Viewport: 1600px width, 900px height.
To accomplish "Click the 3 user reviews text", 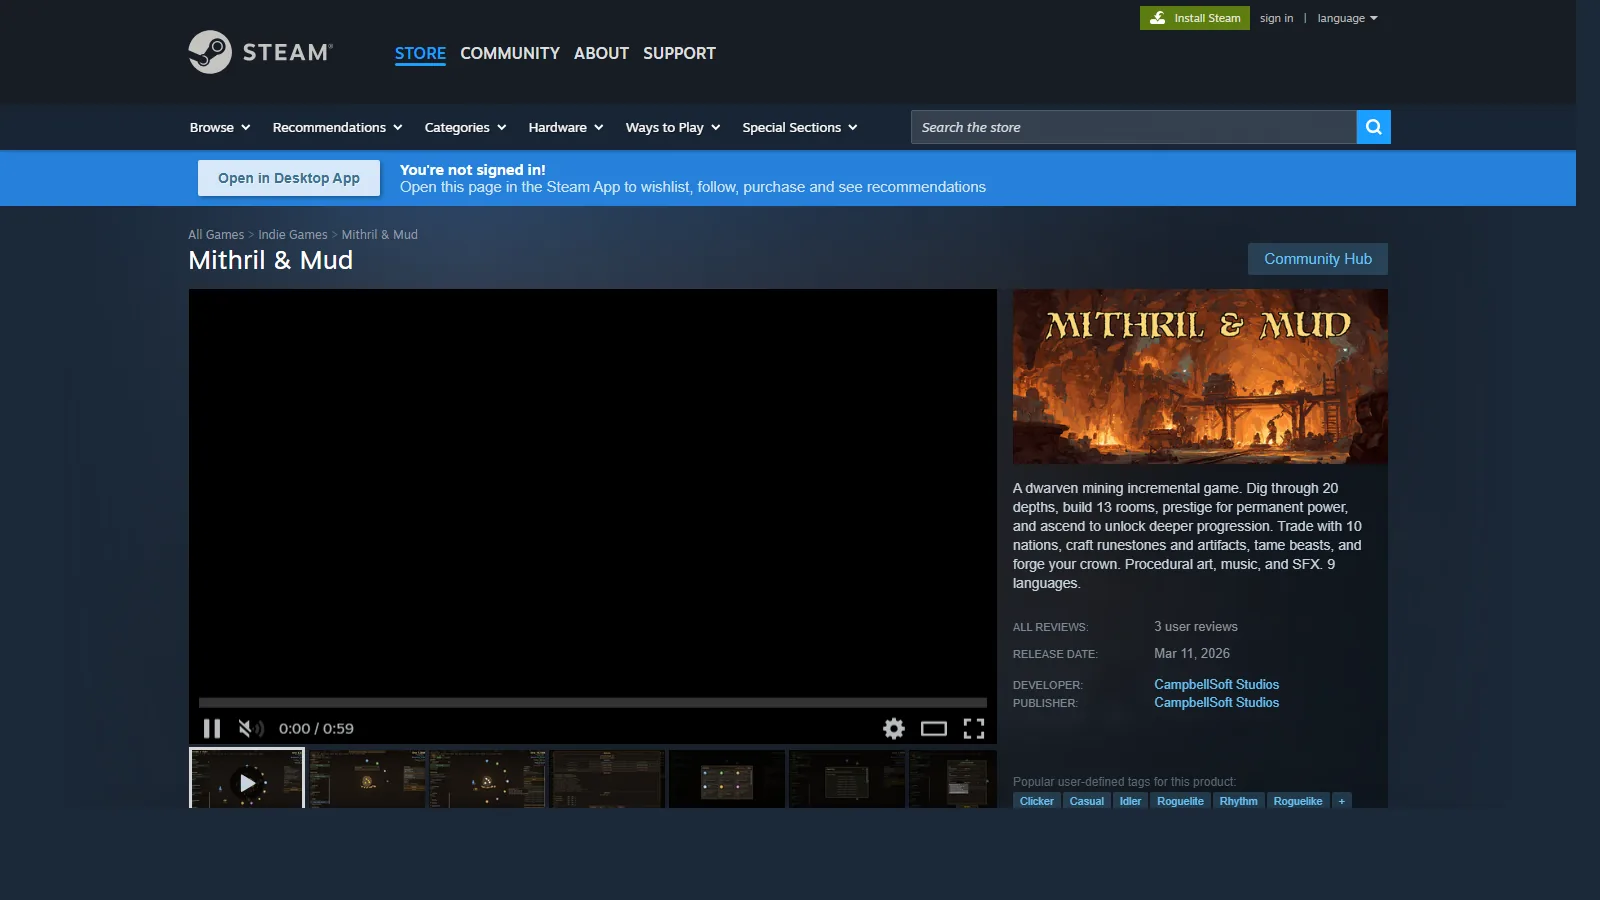I will tap(1196, 626).
